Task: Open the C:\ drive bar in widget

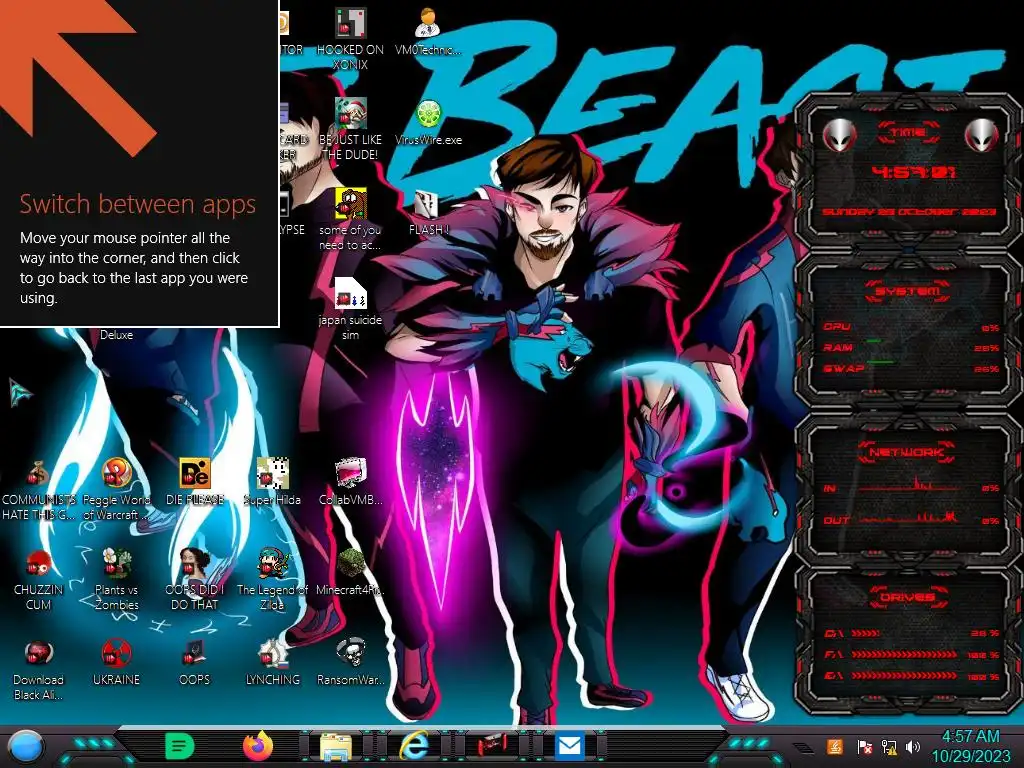Action: (x=912, y=633)
